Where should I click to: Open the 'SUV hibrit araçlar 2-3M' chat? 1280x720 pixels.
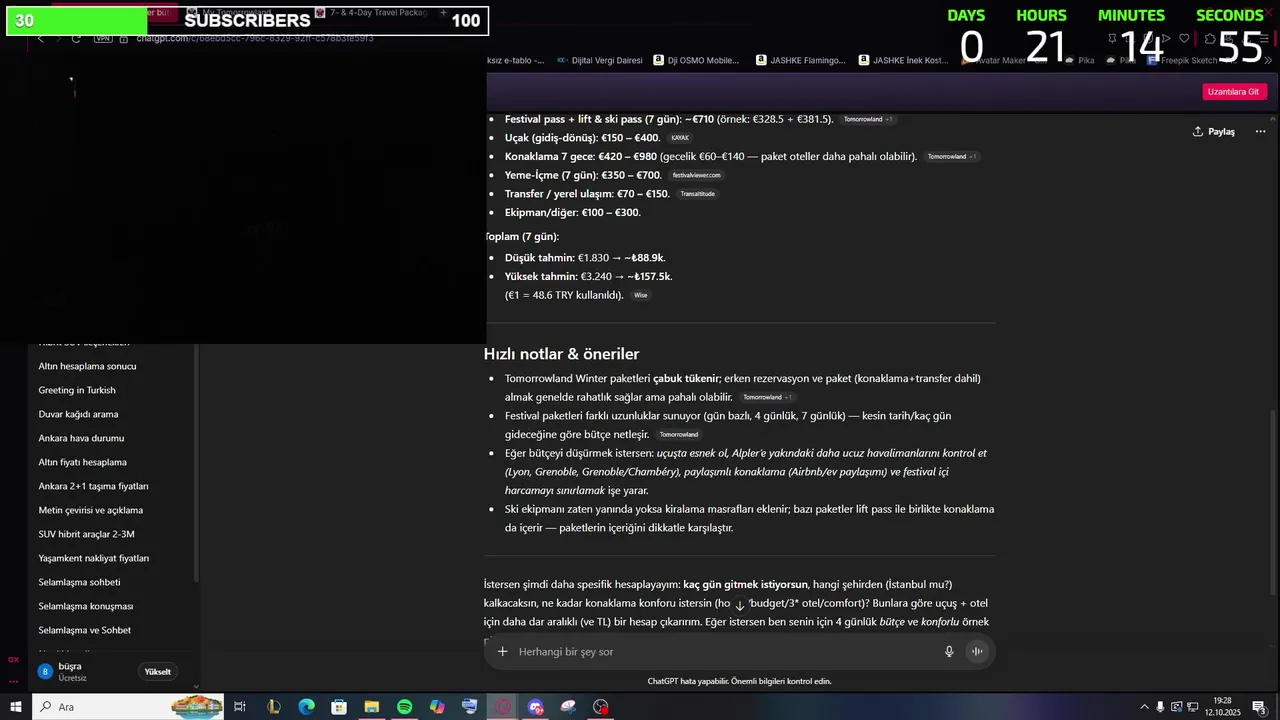pos(86,534)
